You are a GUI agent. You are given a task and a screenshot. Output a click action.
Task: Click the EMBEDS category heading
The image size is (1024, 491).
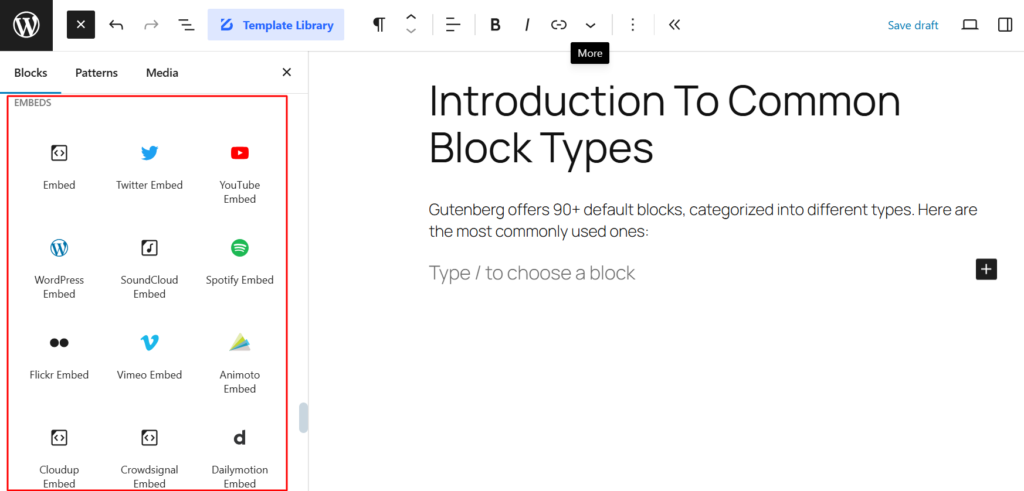(33, 103)
